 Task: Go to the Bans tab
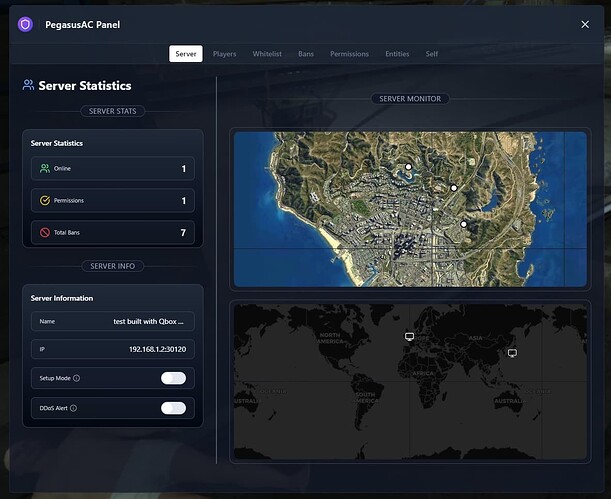click(306, 54)
